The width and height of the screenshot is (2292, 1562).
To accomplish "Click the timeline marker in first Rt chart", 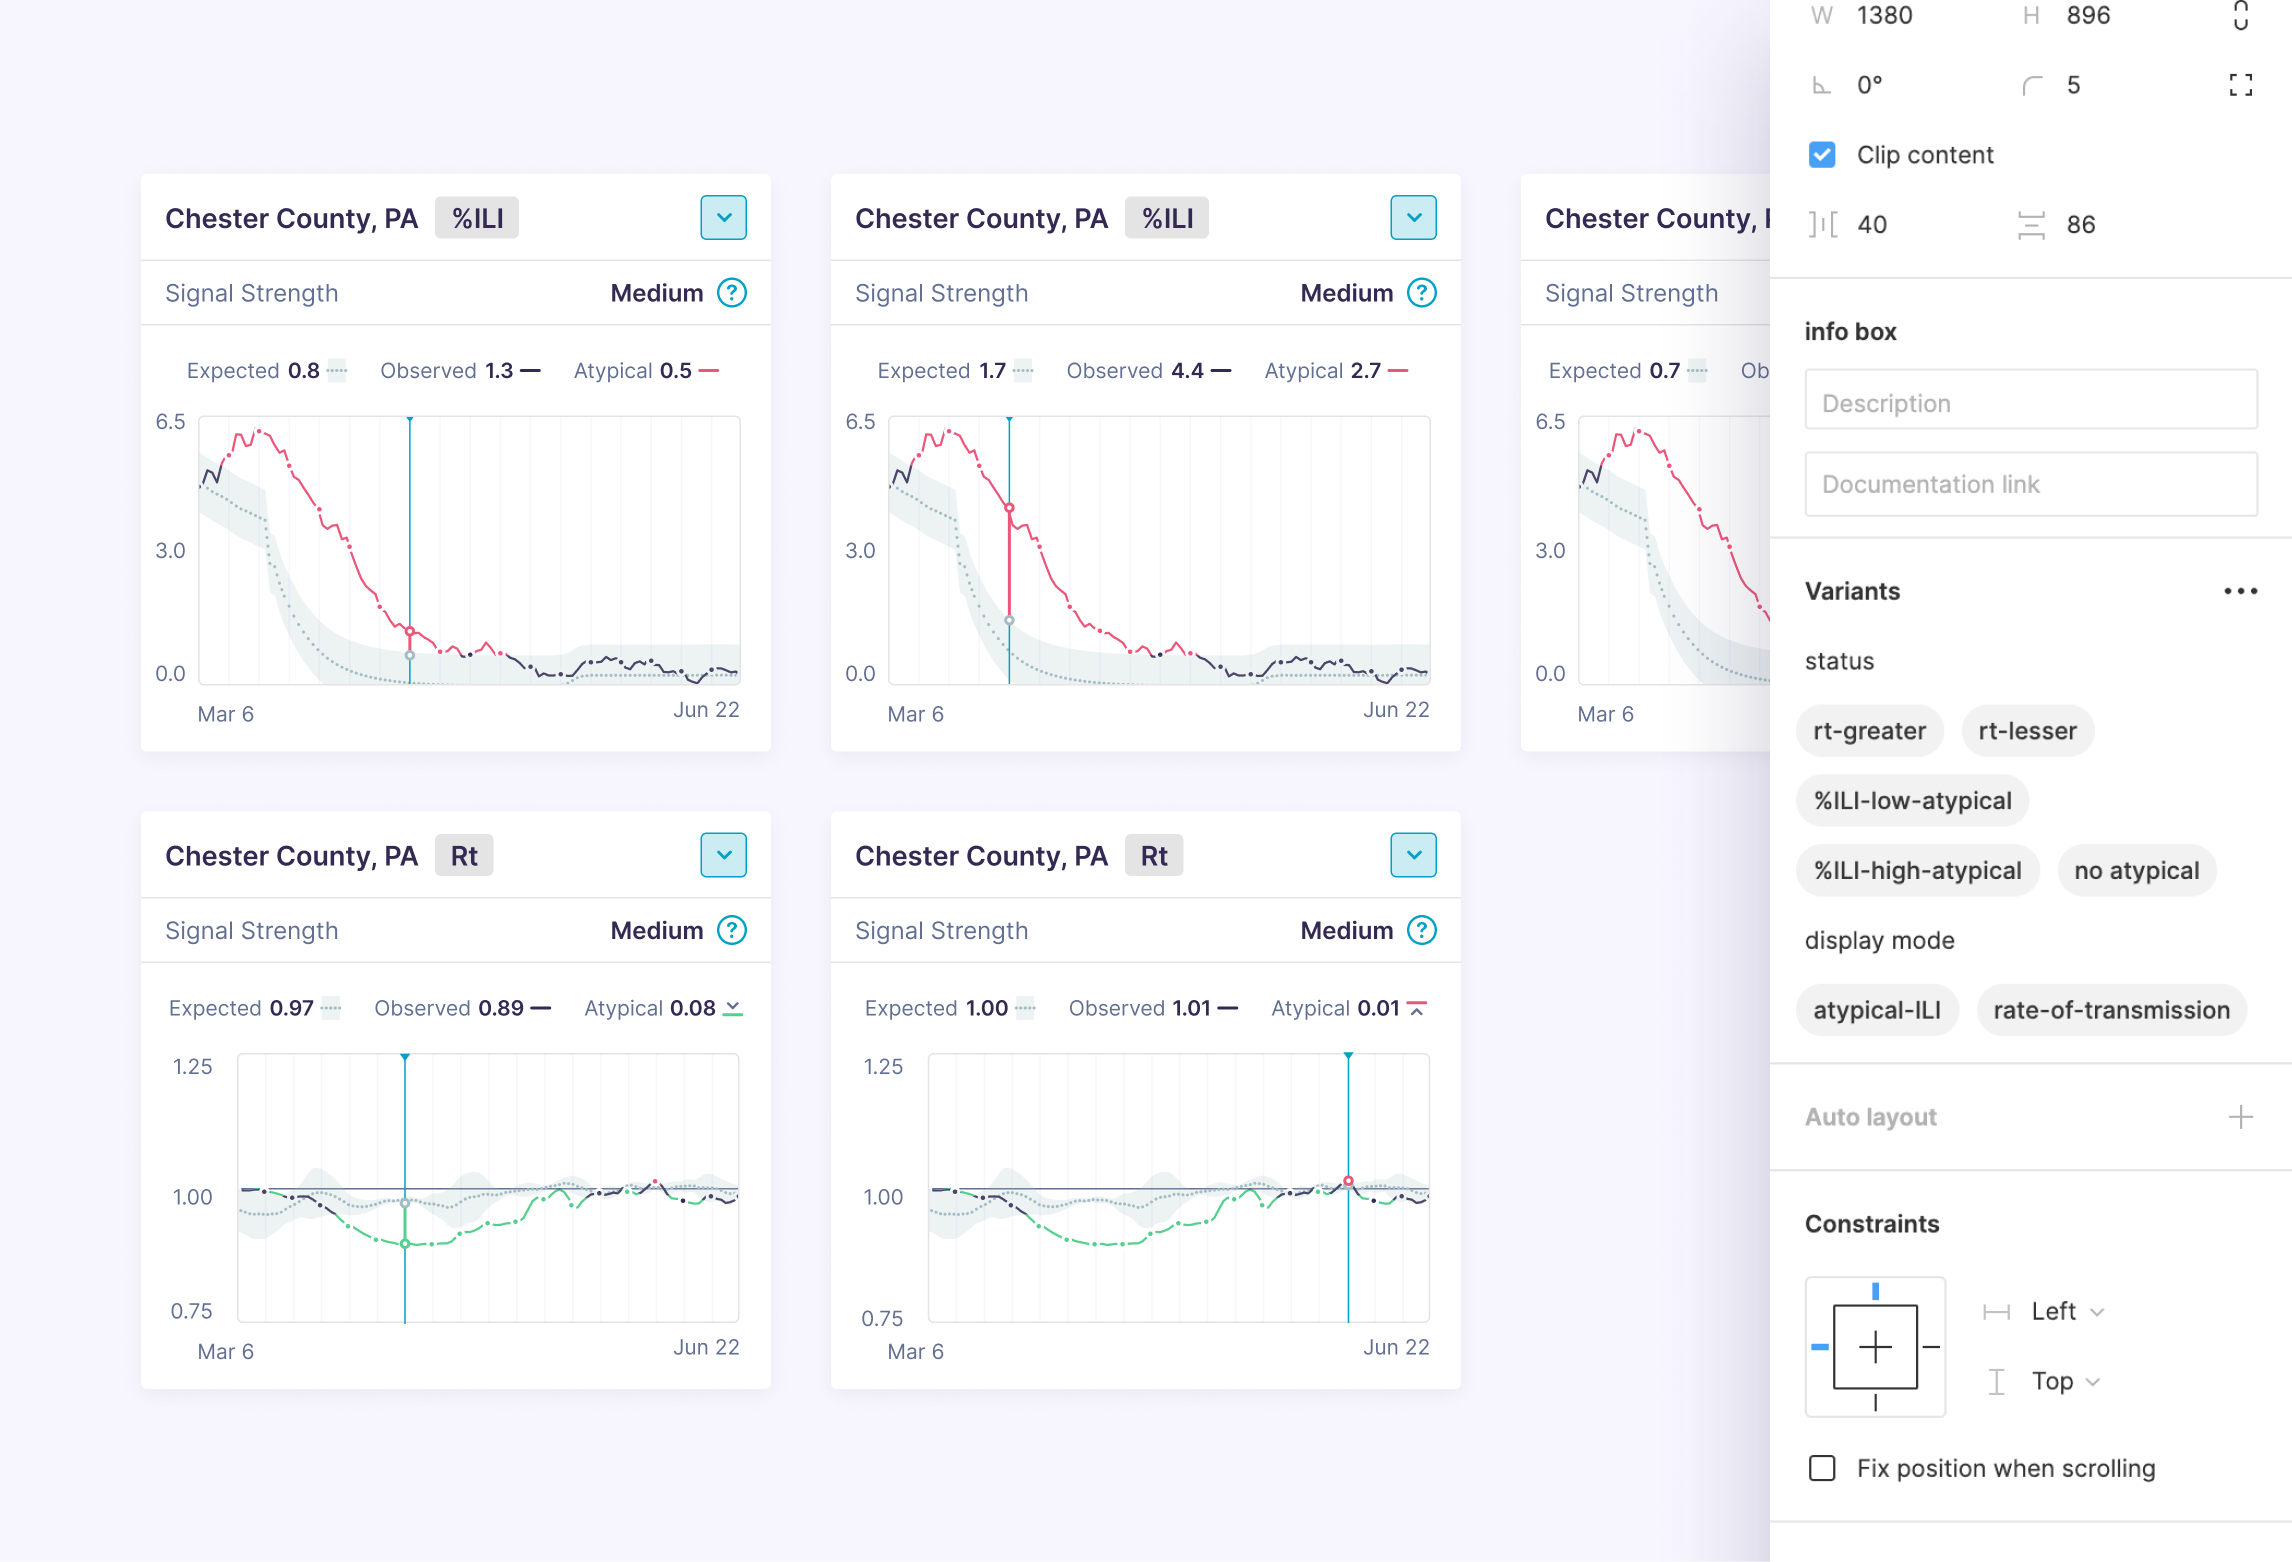I will click(405, 1058).
